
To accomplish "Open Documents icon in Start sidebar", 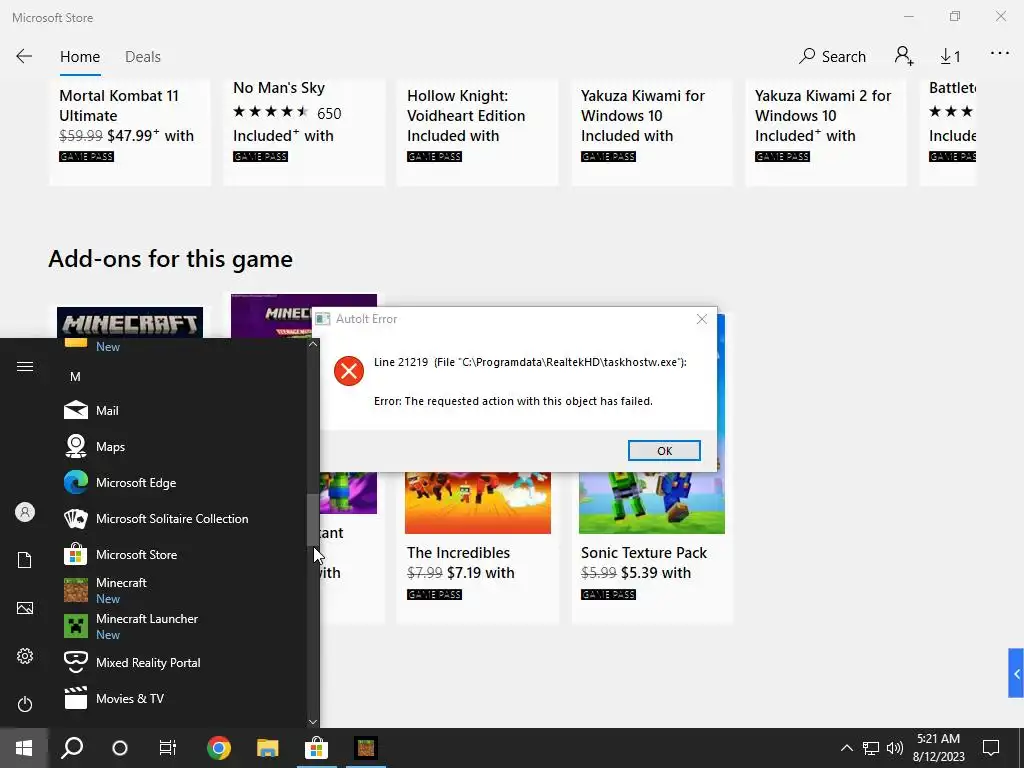I will (25, 560).
